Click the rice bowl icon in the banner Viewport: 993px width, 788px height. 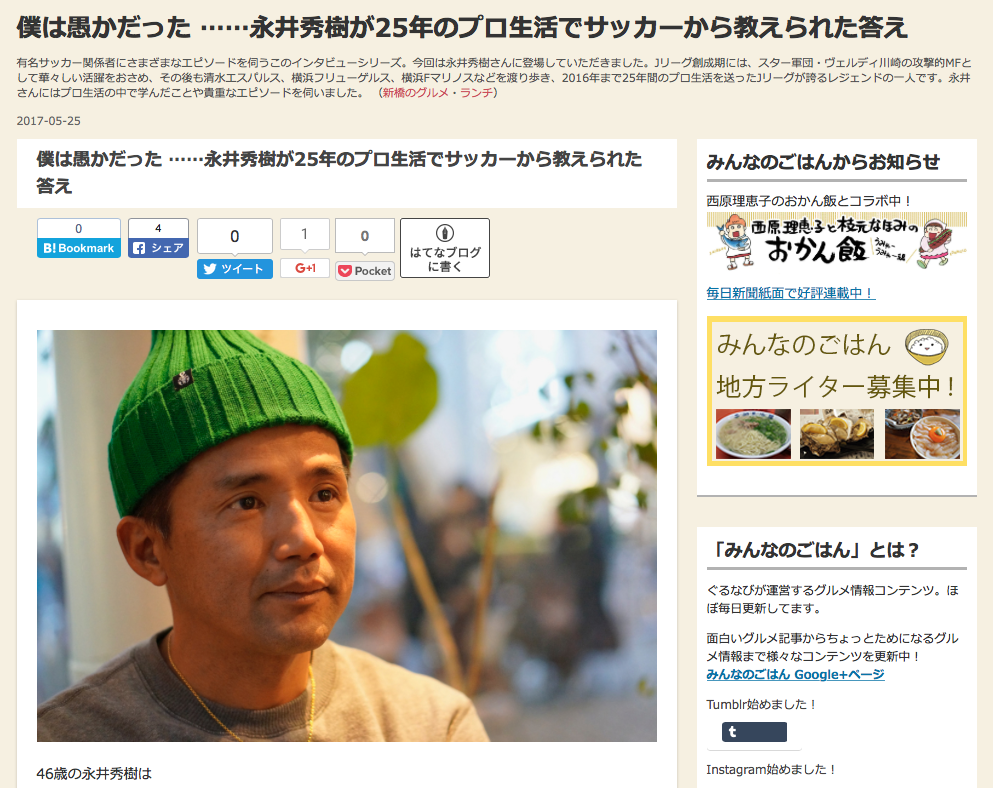[x=926, y=346]
